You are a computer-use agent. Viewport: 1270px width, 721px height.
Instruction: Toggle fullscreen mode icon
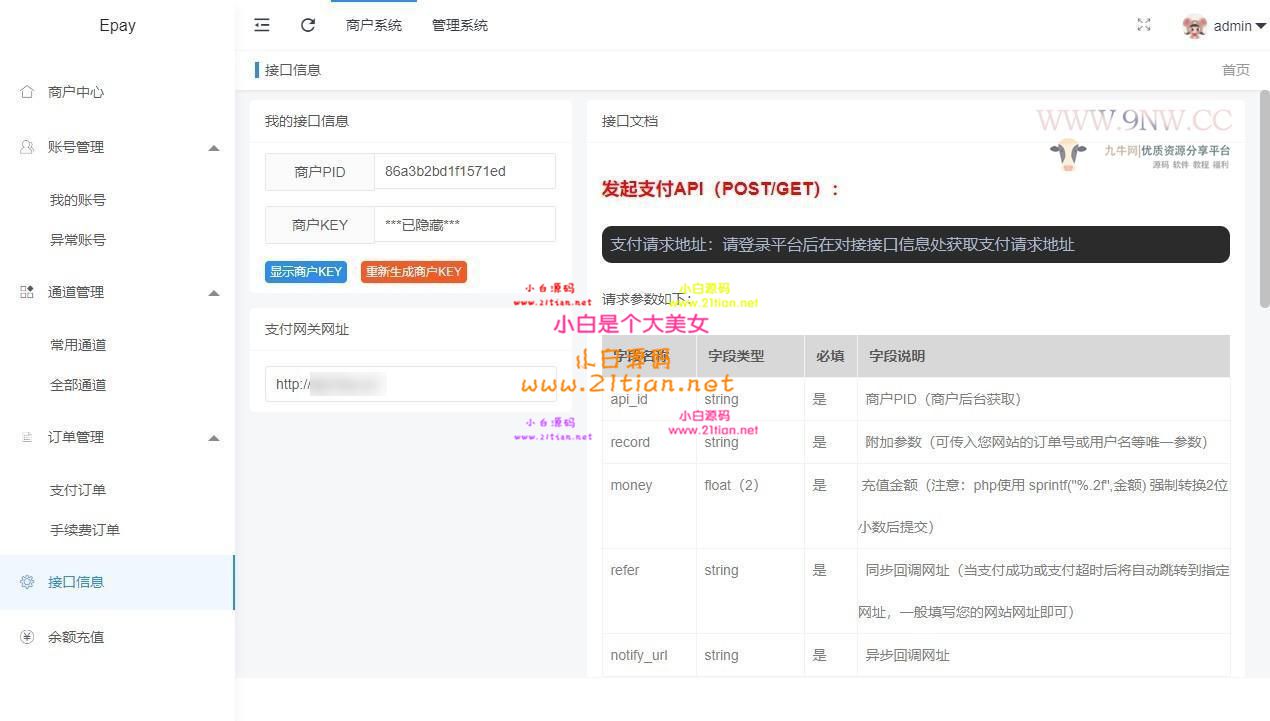pos(1144,25)
